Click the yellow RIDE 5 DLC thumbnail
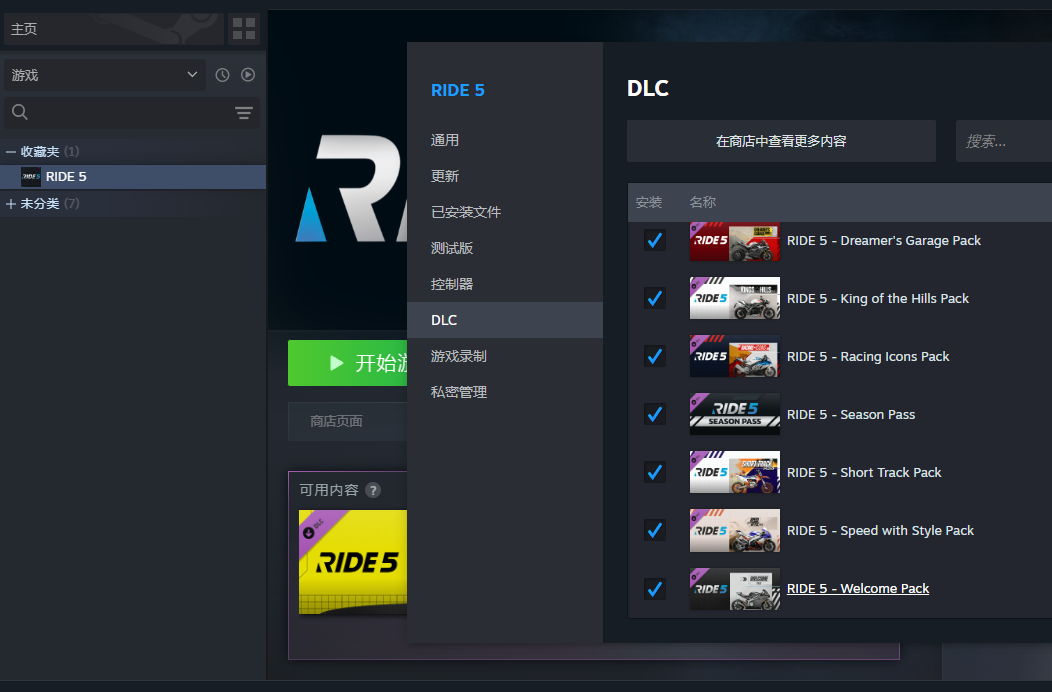Screen dimensions: 1052x692 353,561
